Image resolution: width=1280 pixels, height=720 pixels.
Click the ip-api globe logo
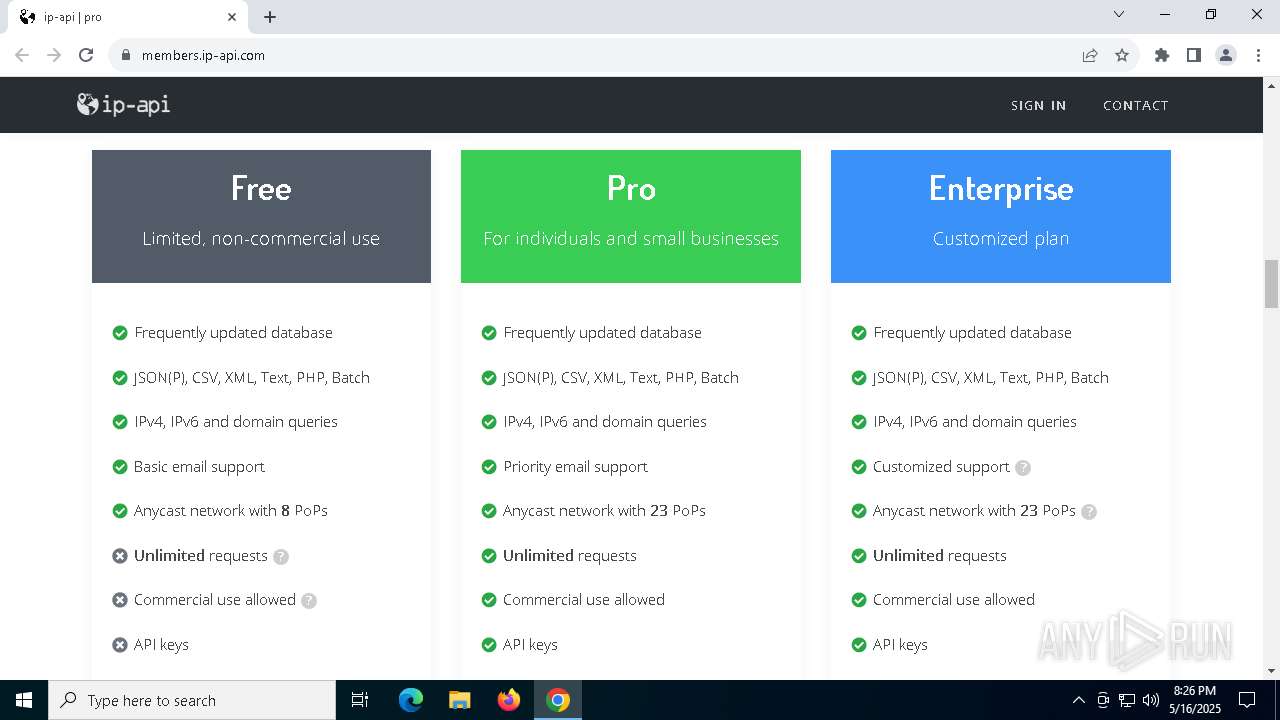(x=123, y=104)
